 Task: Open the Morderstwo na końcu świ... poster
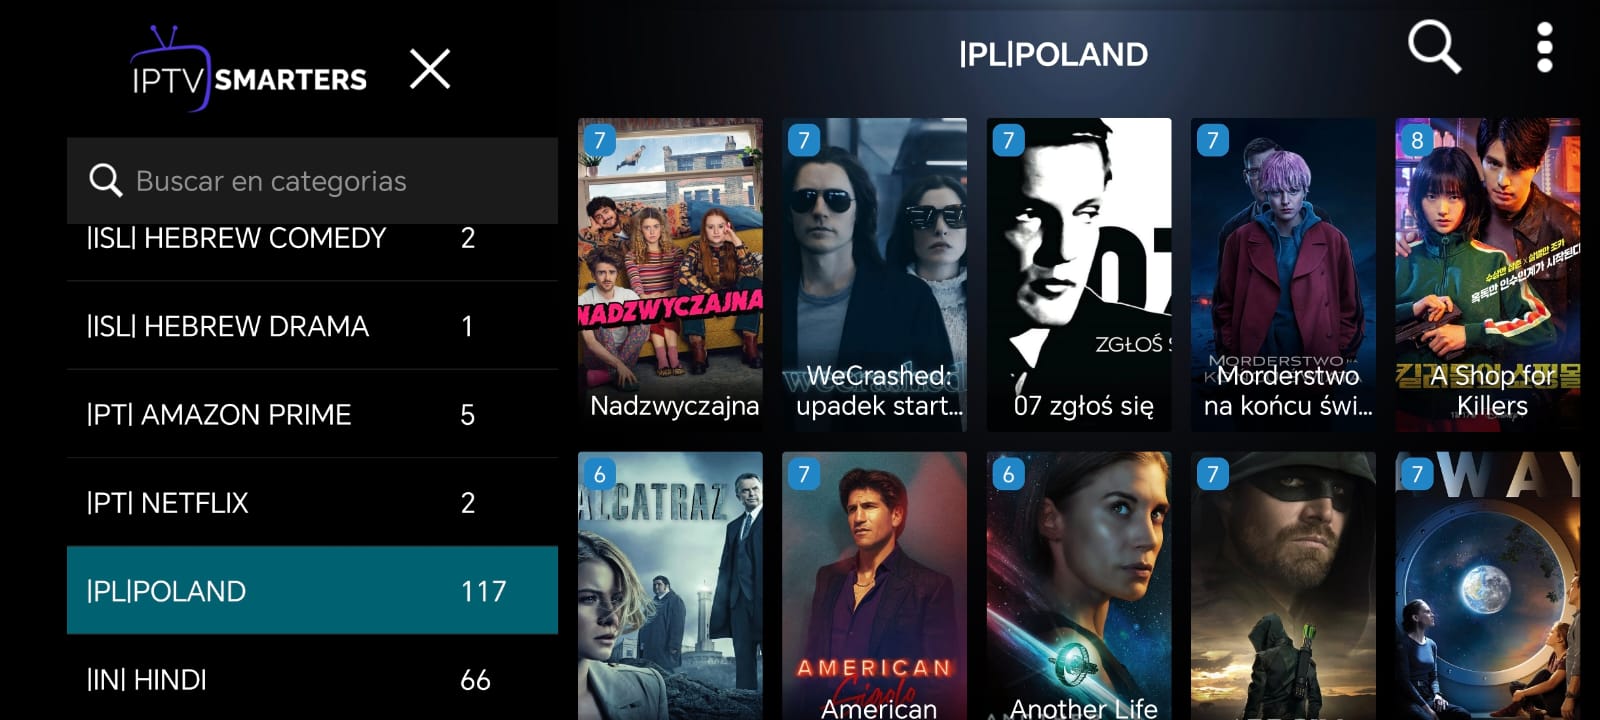pos(1283,275)
